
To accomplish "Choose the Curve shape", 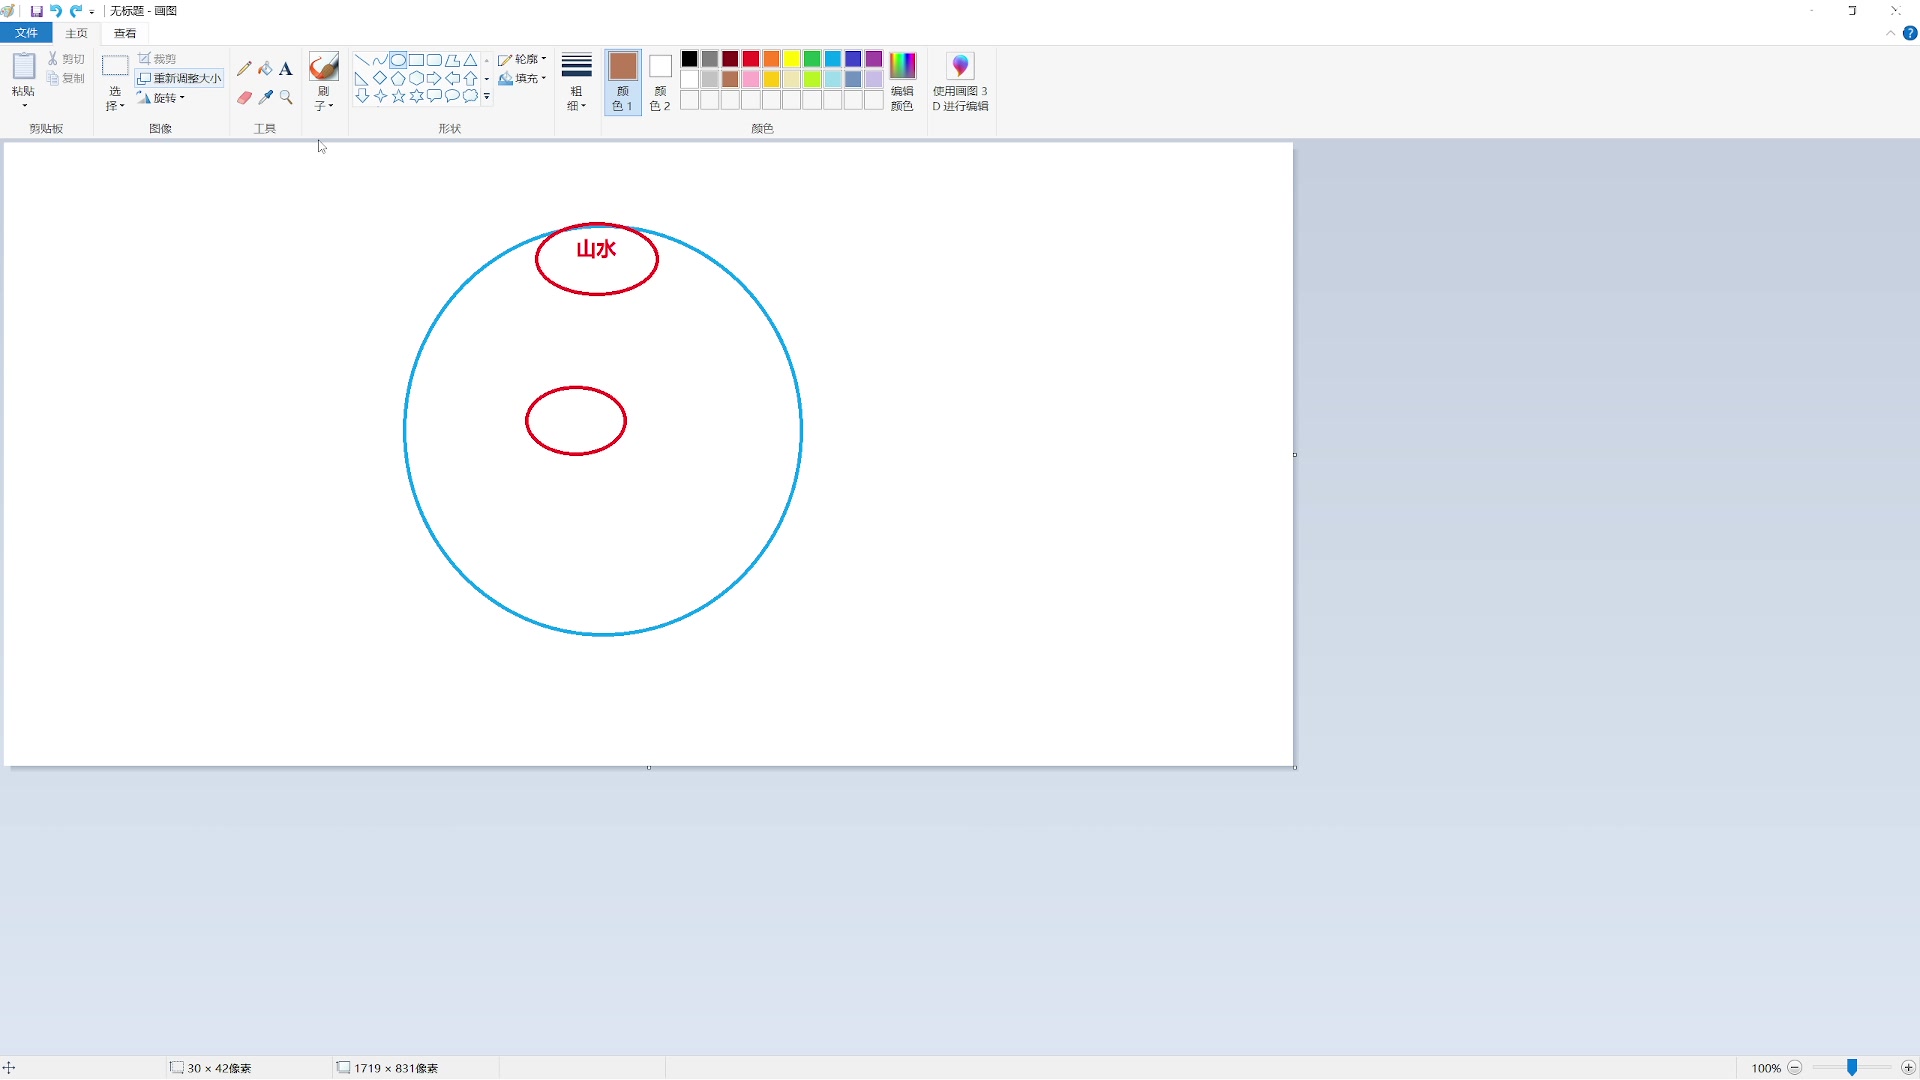I will [380, 60].
